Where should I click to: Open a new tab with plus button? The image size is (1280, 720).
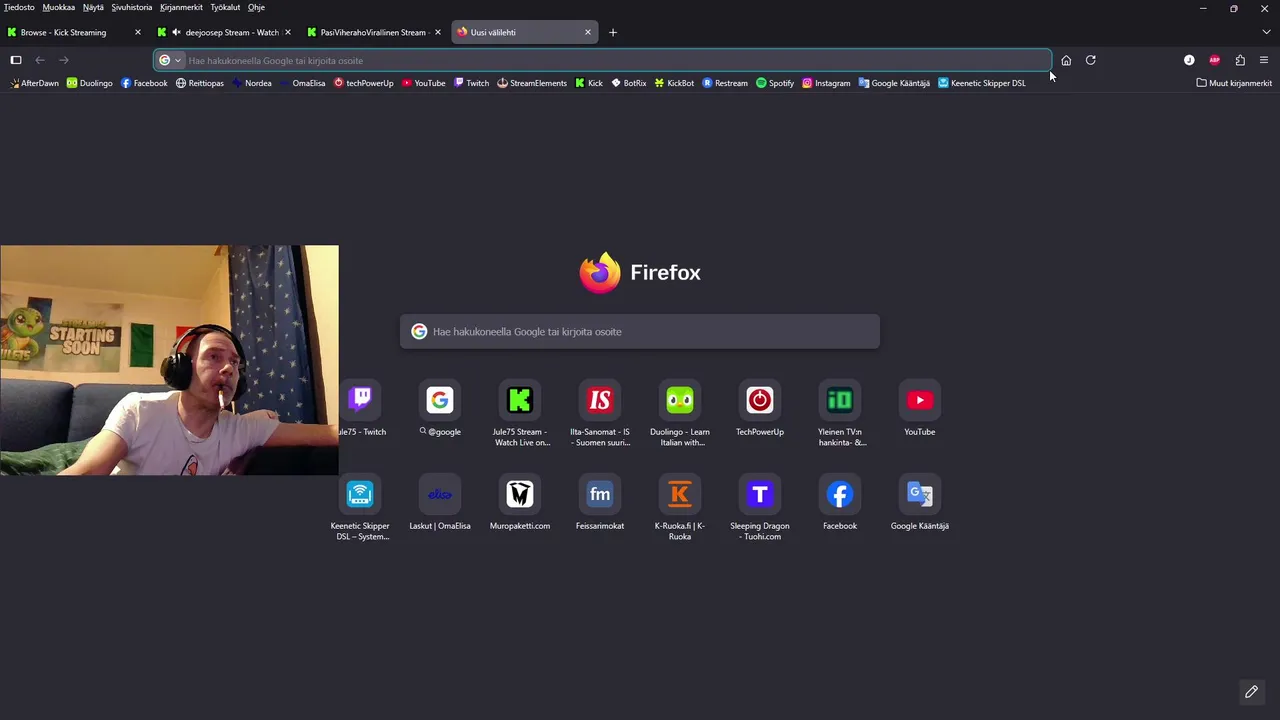(x=613, y=32)
